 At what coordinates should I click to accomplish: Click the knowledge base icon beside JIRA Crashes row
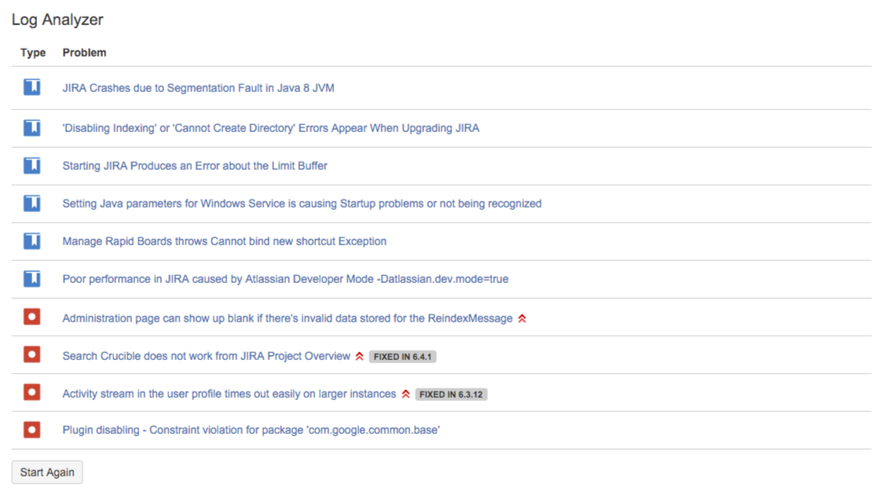(32, 88)
